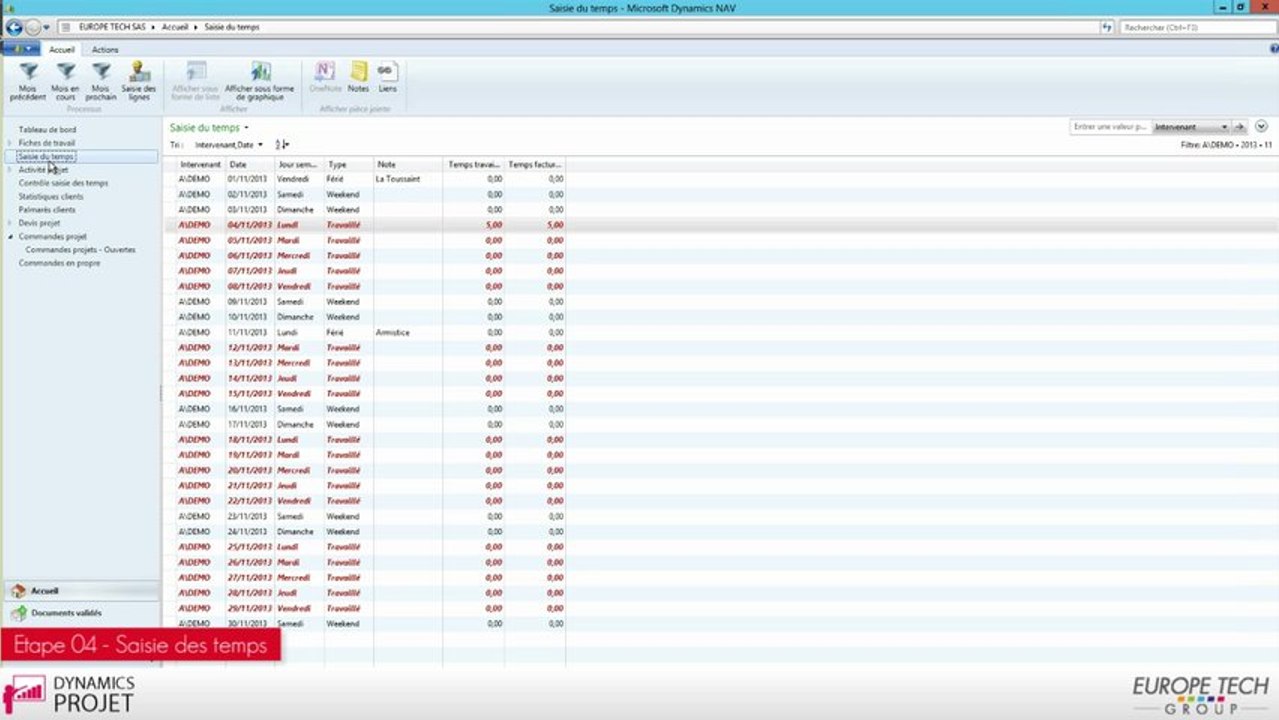Open the Tri Intervenant,Date dropdown
The width and height of the screenshot is (1279, 720).
(260, 145)
